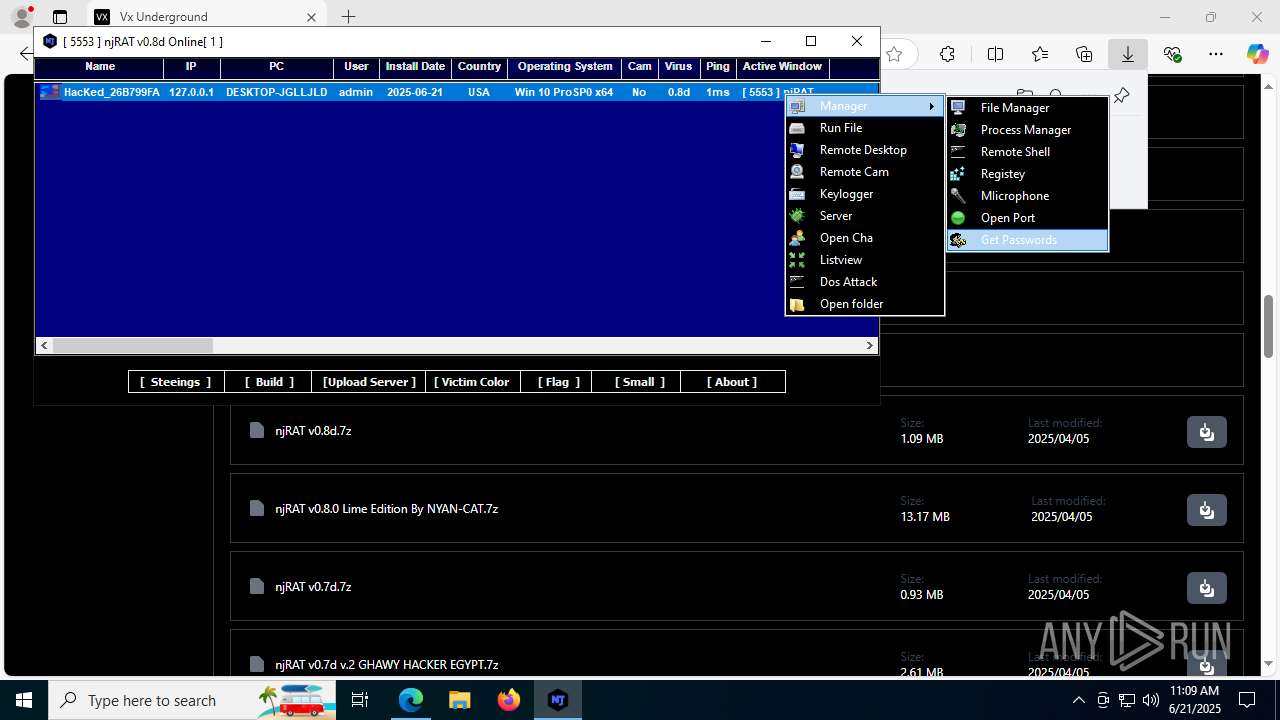
Task: Click the green Open Port circle icon
Action: coord(958,218)
